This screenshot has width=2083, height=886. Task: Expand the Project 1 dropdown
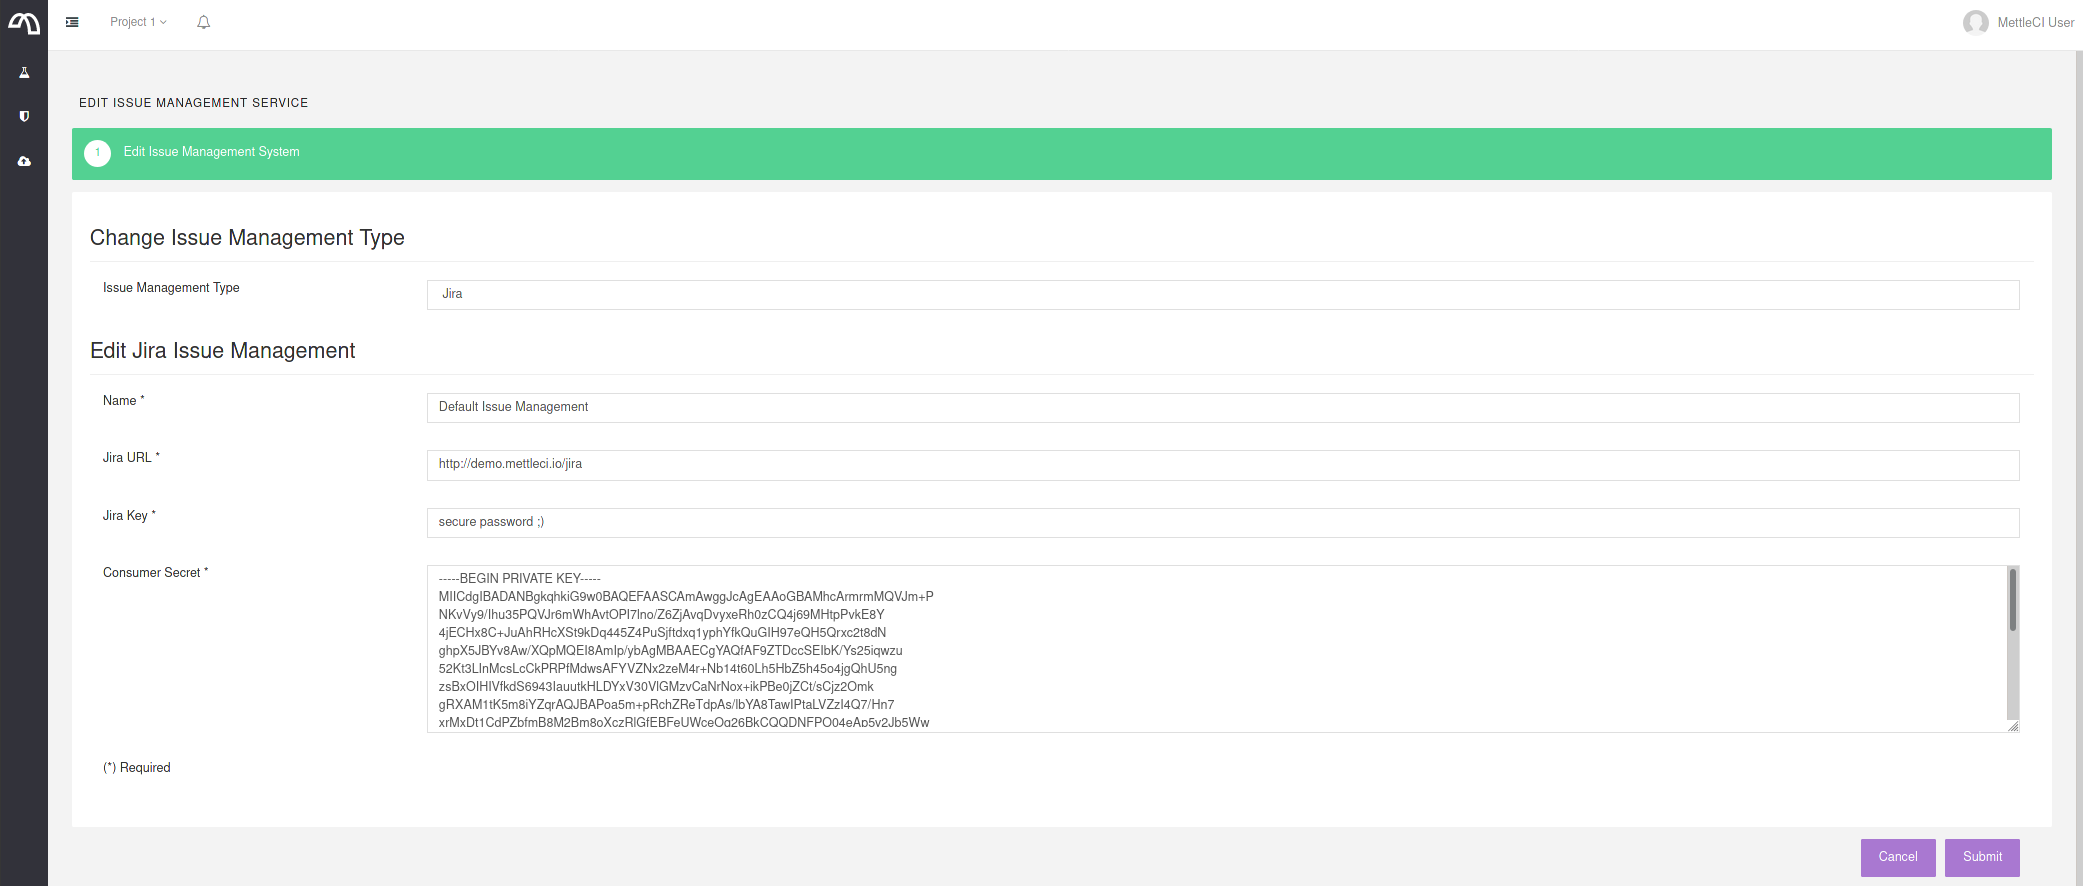[138, 22]
